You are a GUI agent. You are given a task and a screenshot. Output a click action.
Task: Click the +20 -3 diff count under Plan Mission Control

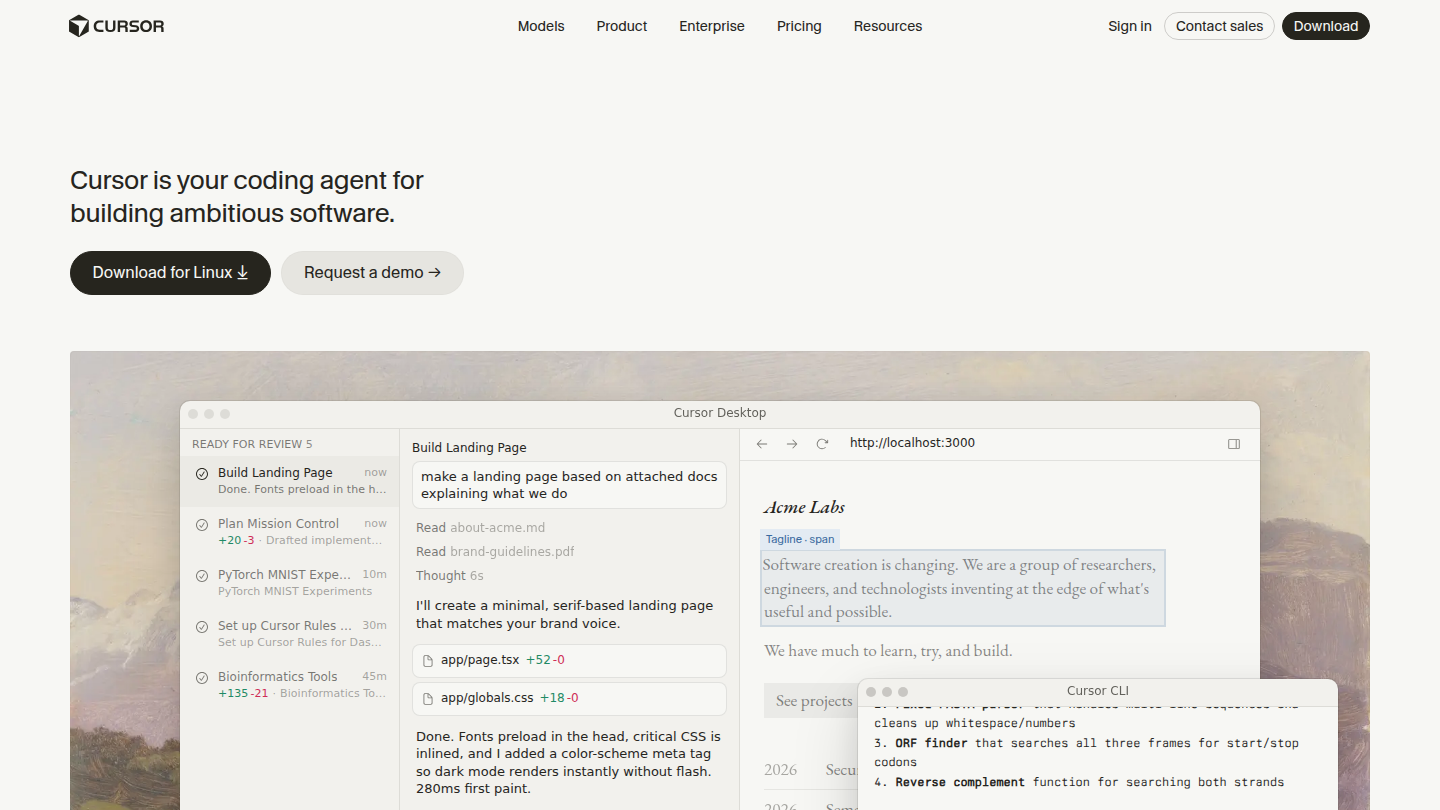tap(236, 541)
